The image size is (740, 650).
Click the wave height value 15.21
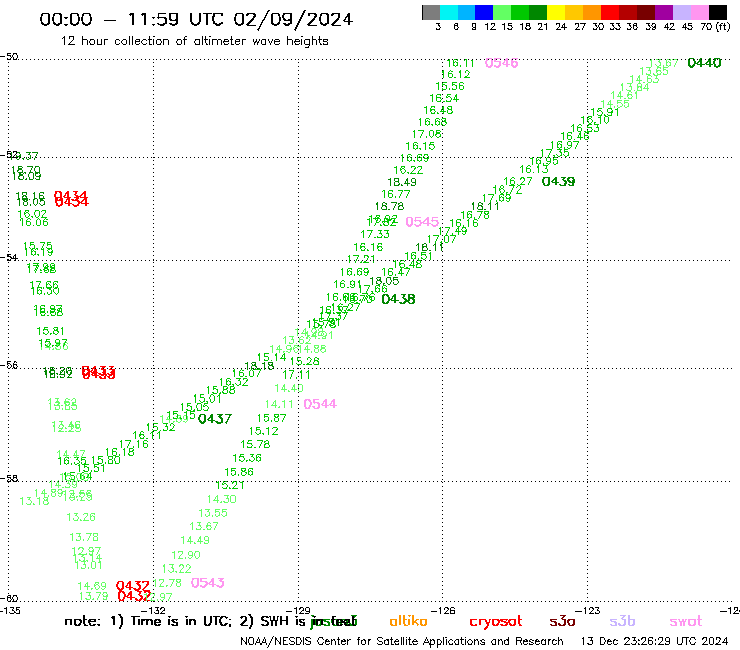(x=230, y=486)
